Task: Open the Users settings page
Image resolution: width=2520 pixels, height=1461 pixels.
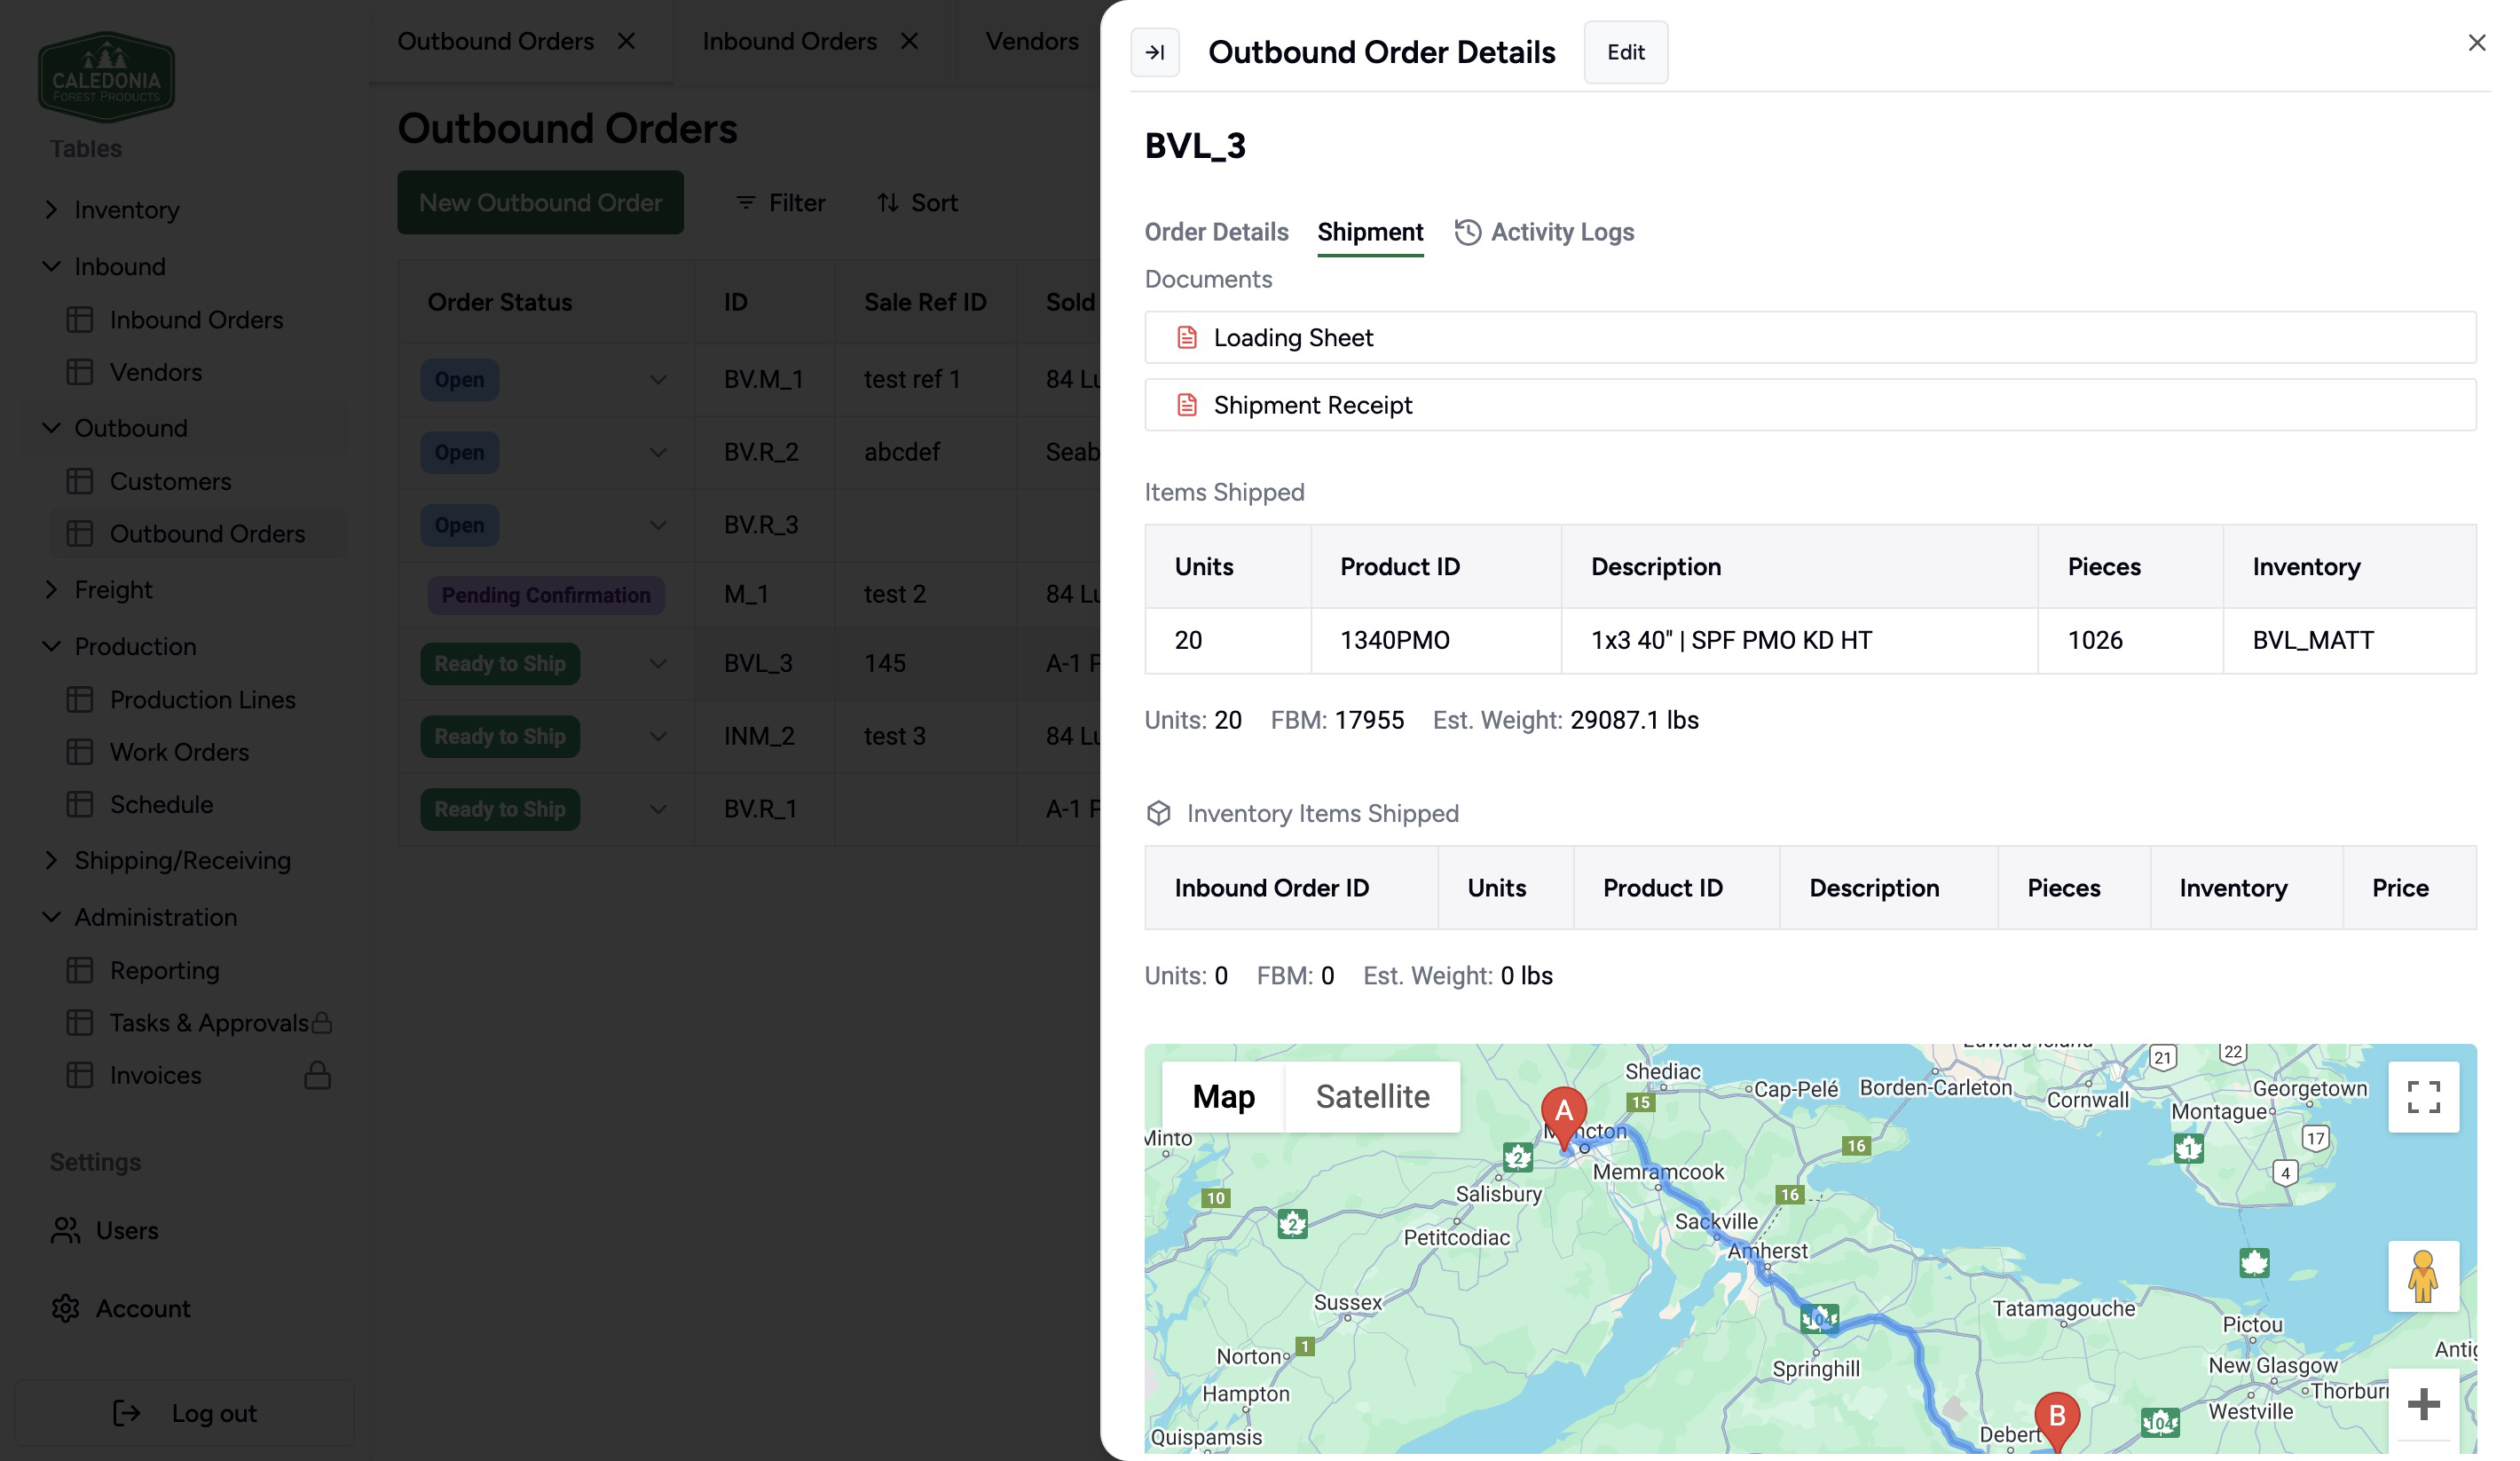Action: (x=126, y=1230)
